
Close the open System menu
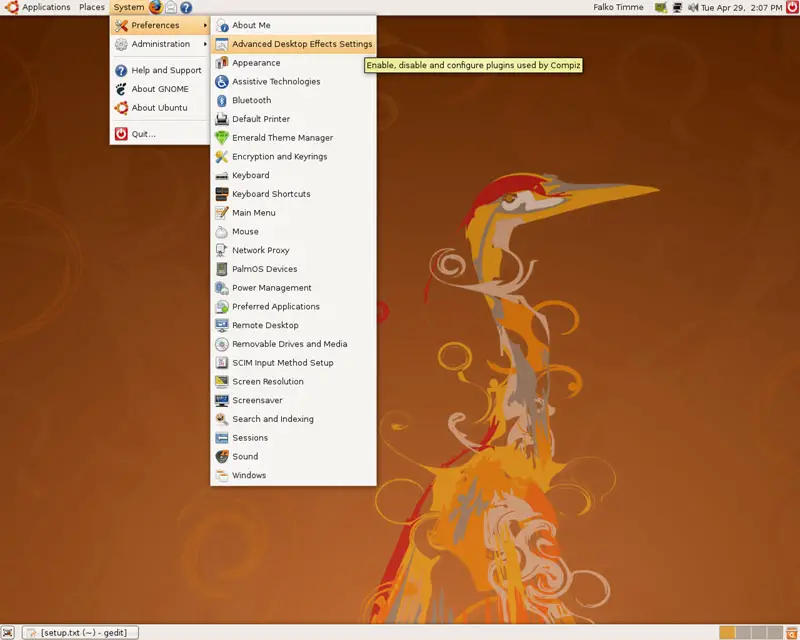tap(129, 7)
